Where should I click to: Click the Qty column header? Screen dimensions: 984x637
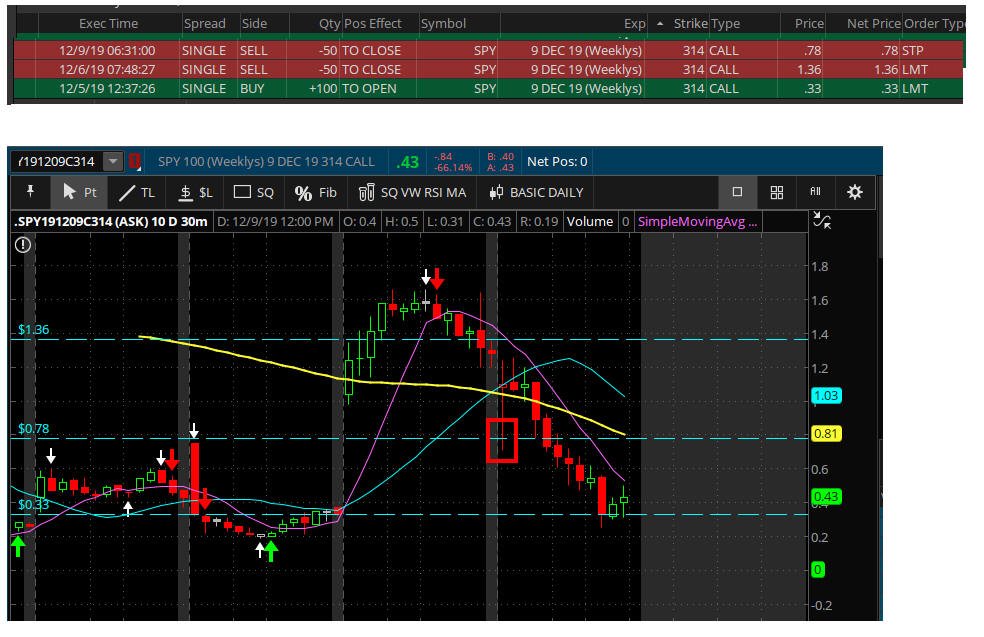pos(329,24)
